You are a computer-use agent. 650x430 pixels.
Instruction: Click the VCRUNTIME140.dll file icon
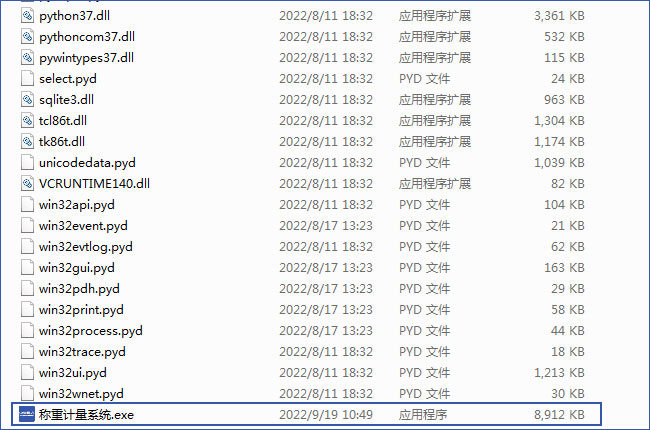coord(27,184)
